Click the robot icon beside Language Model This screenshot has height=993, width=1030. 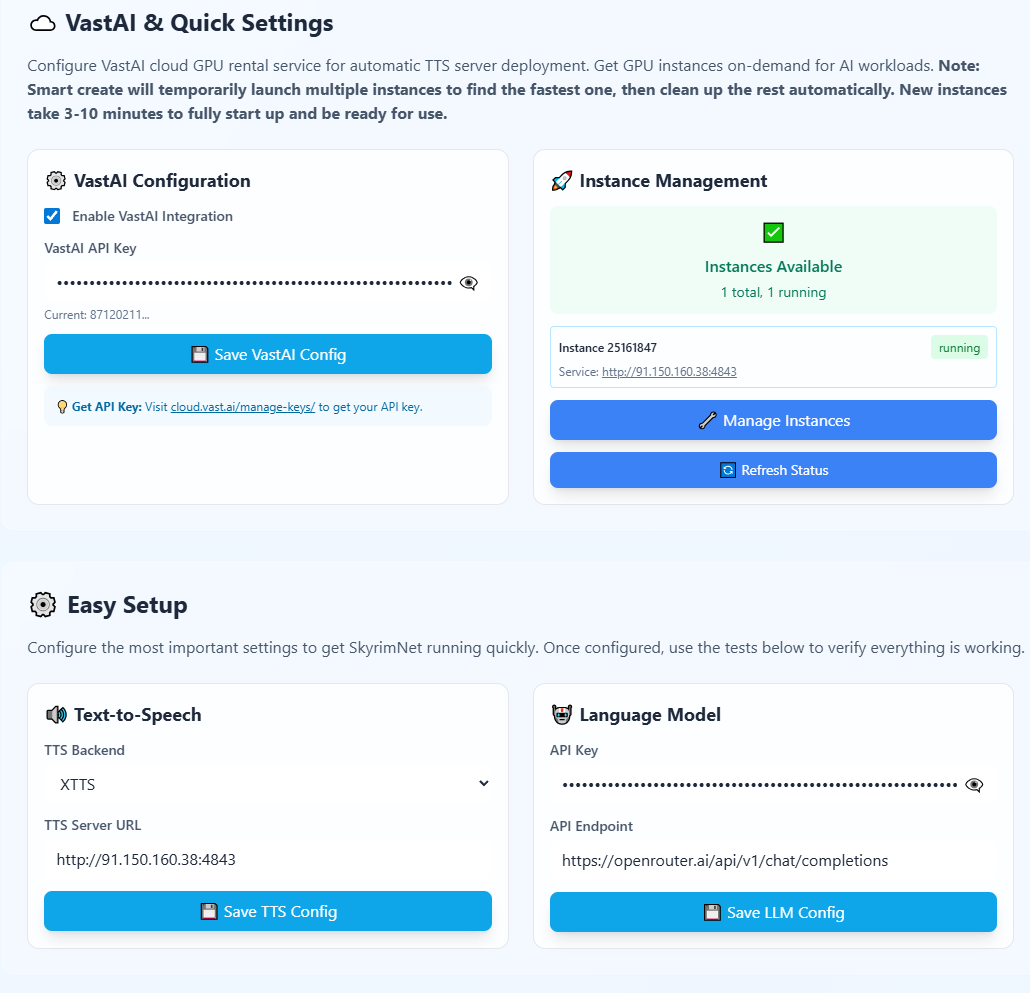pos(561,715)
